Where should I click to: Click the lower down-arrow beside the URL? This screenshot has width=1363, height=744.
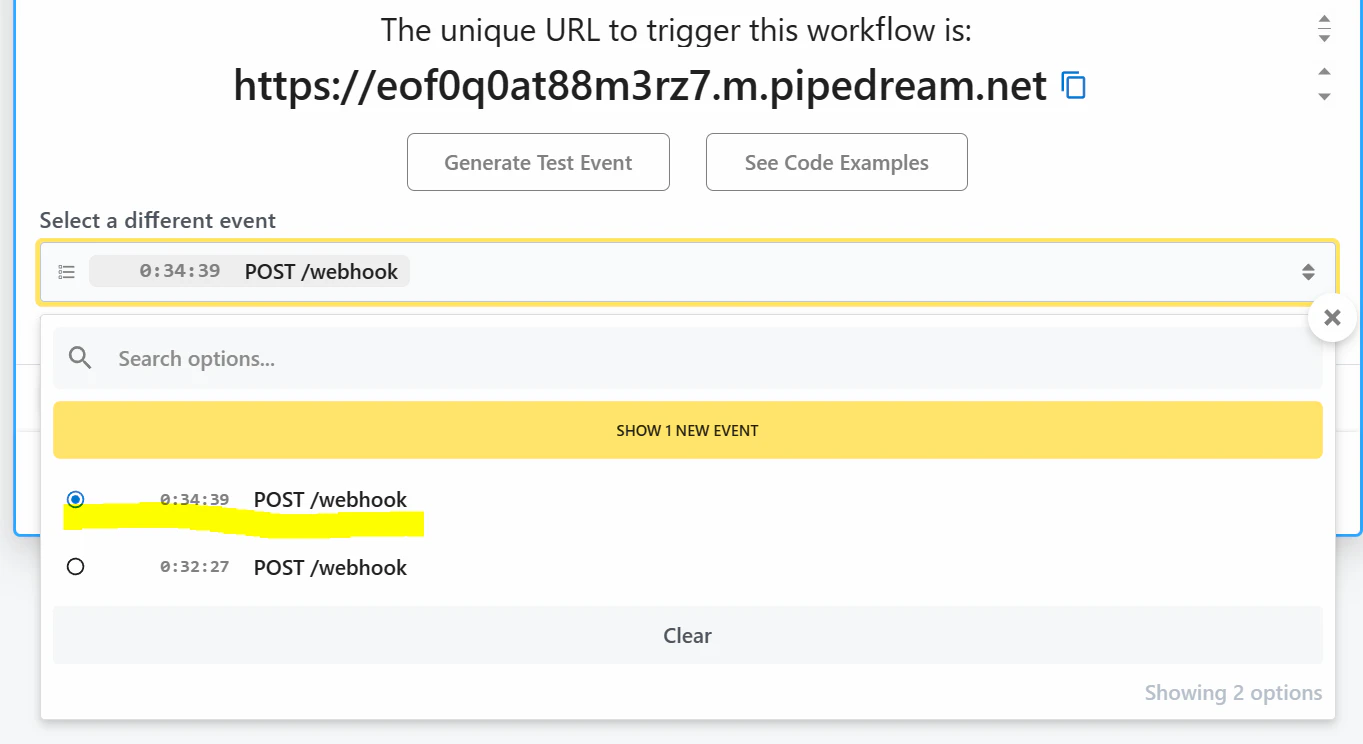pos(1324,97)
